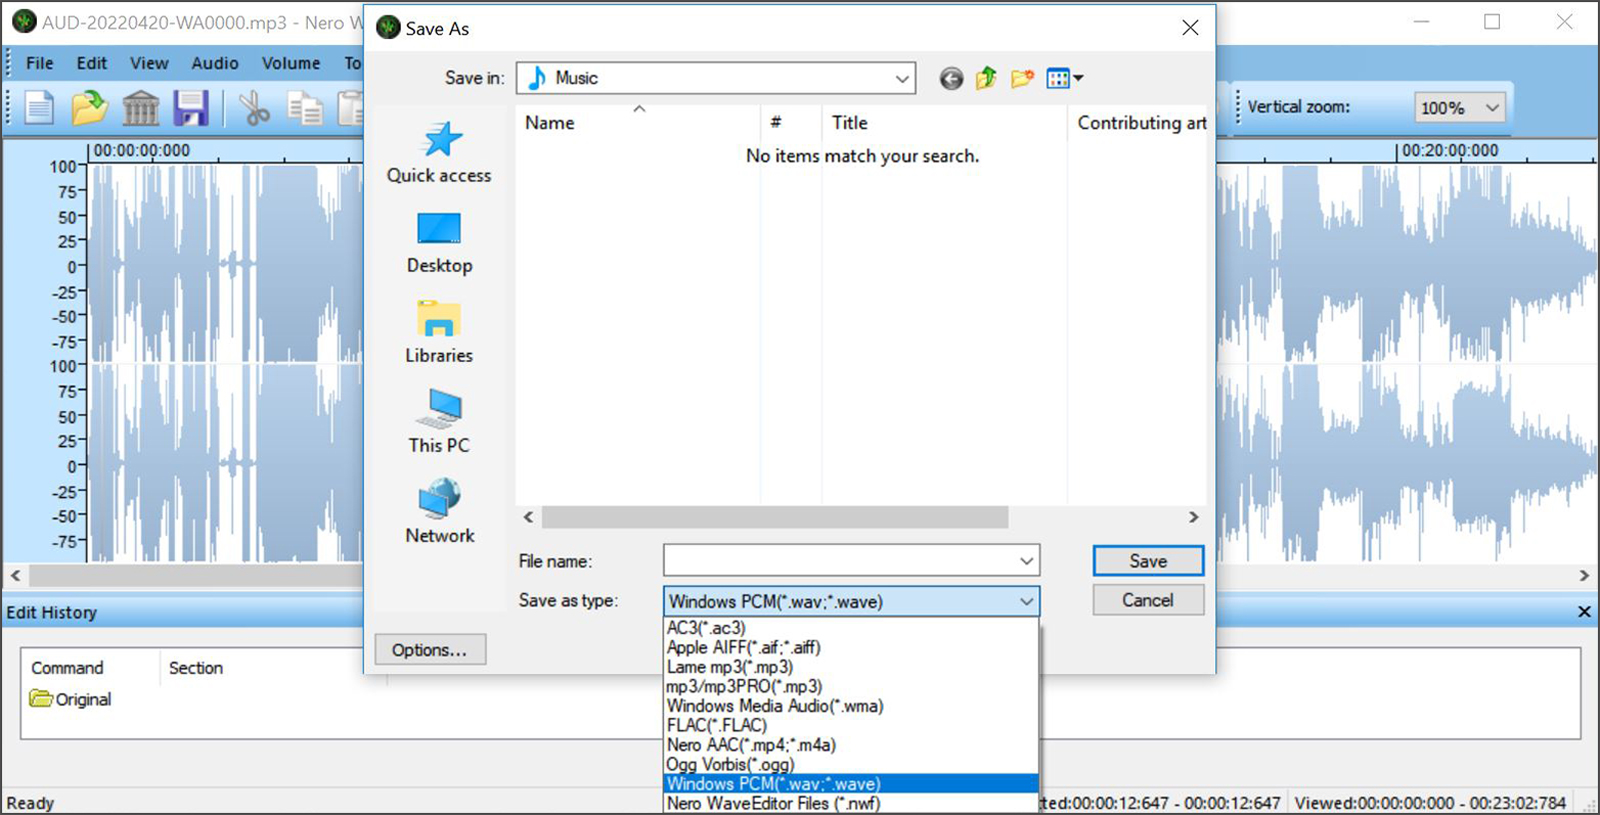This screenshot has height=815, width=1600.
Task: Select Windows Media Audio file type
Action: click(851, 706)
